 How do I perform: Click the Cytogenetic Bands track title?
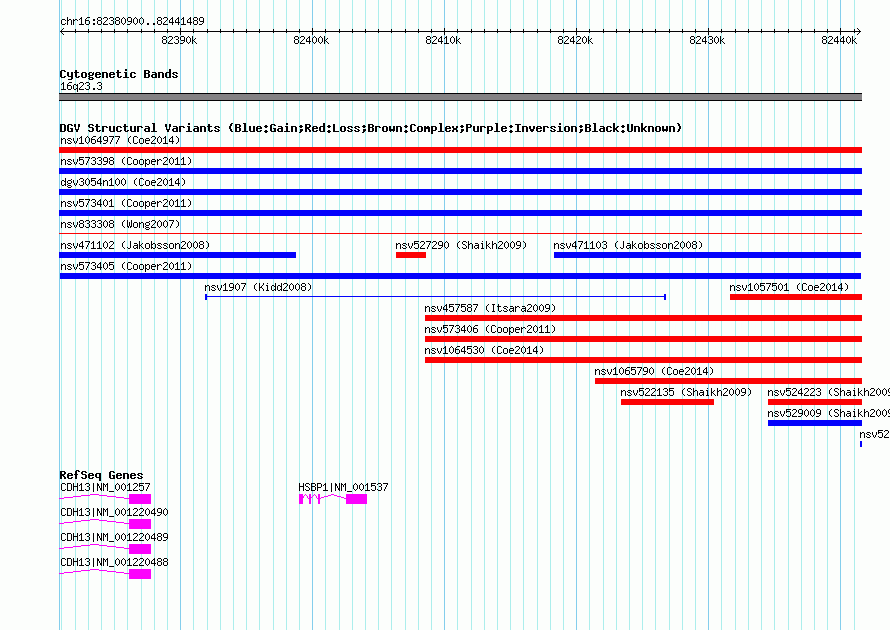(119, 74)
